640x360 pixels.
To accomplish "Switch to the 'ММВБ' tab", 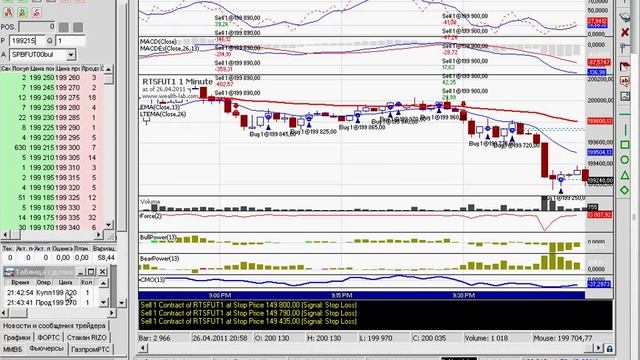I will [x=13, y=349].
